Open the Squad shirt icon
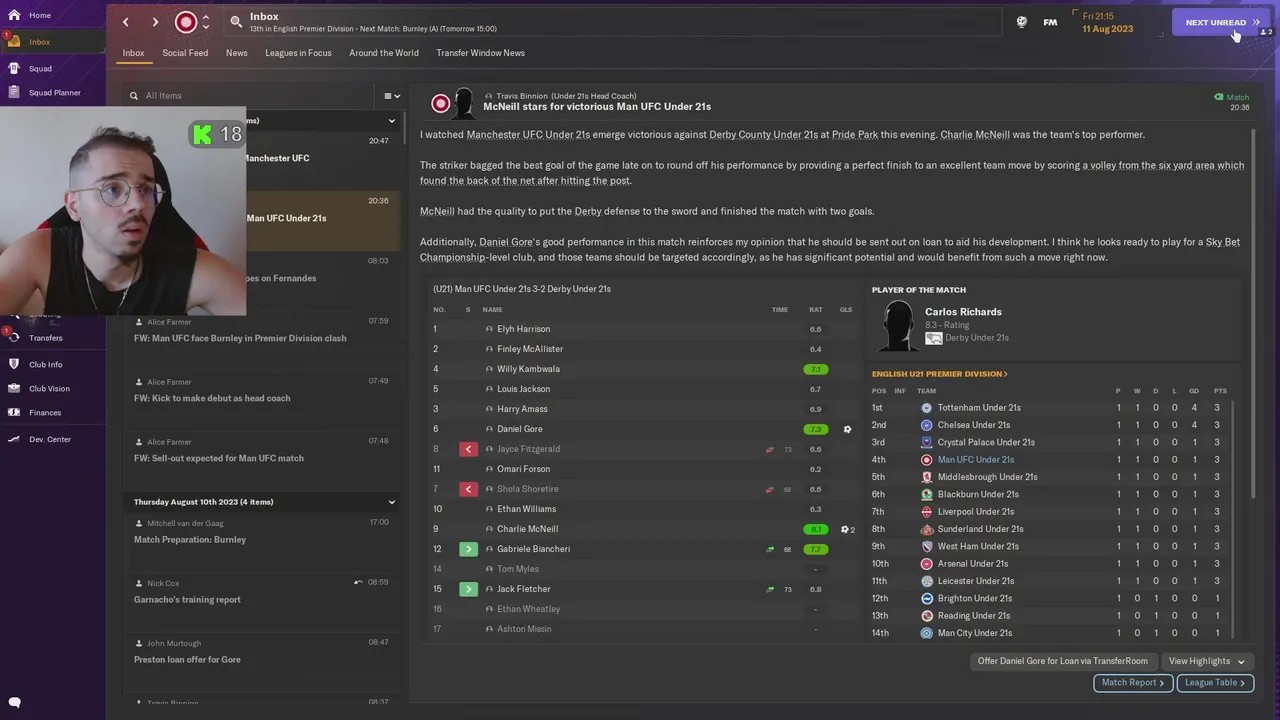Viewport: 1280px width, 720px height. coord(14,68)
